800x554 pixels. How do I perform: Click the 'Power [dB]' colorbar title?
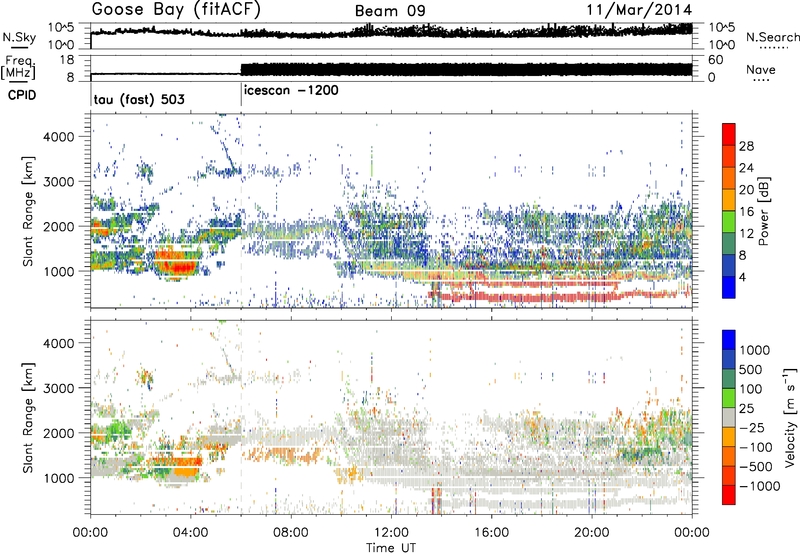point(764,211)
